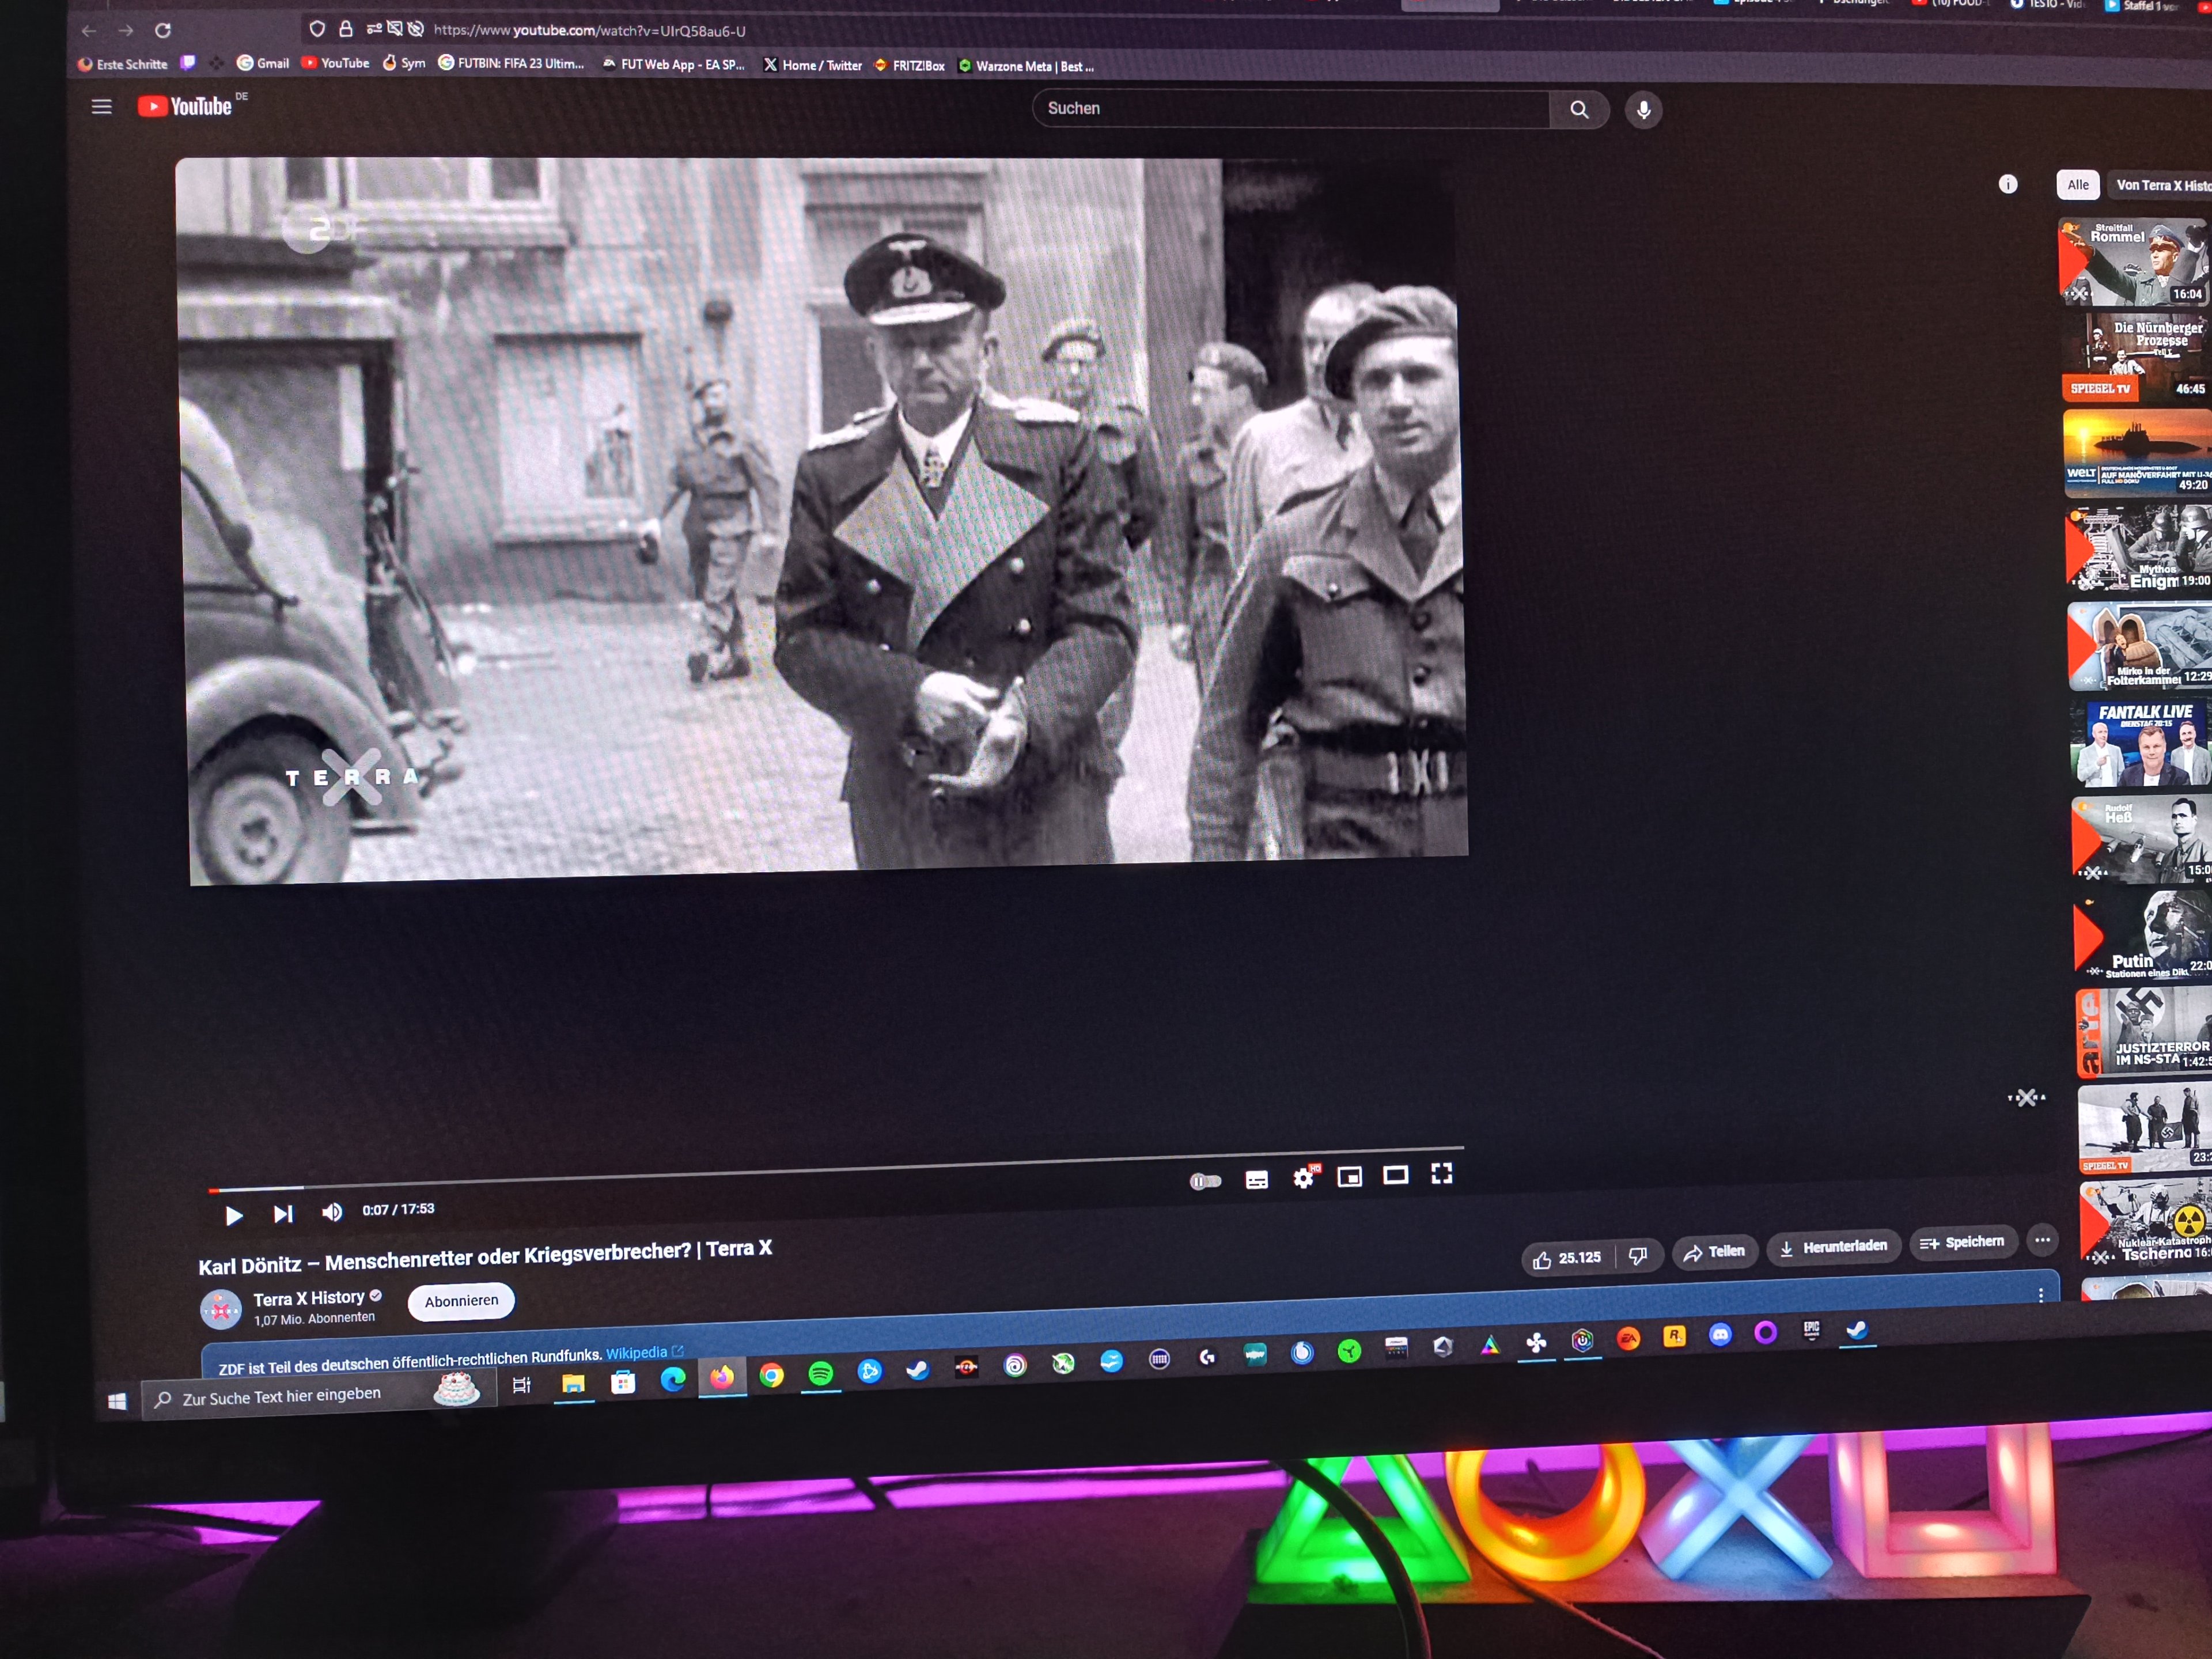Open the Wikipedia link for ZDF
The height and width of the screenshot is (1659, 2212).
(x=637, y=1353)
